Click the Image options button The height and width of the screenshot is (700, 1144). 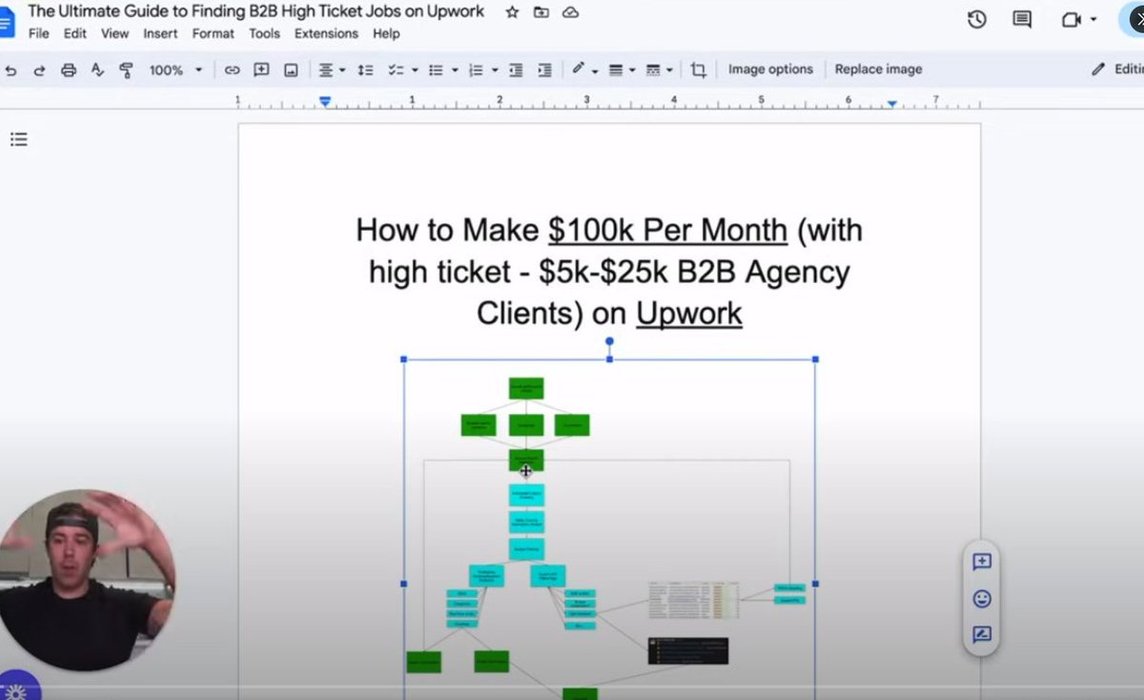[x=770, y=69]
